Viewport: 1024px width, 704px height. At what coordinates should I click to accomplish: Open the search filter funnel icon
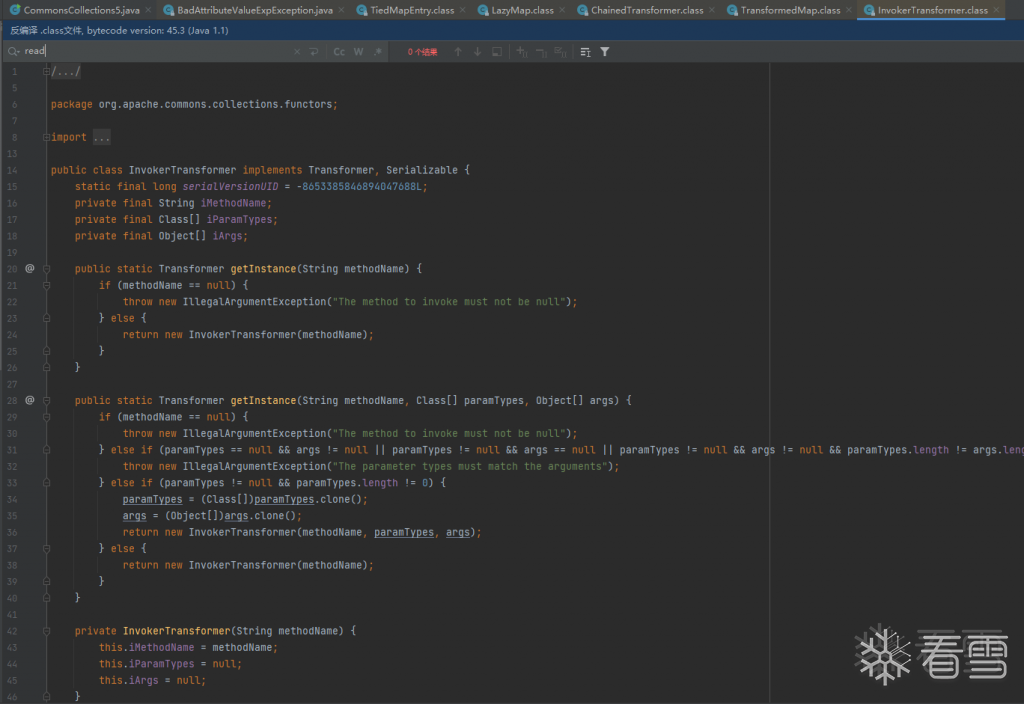point(605,52)
